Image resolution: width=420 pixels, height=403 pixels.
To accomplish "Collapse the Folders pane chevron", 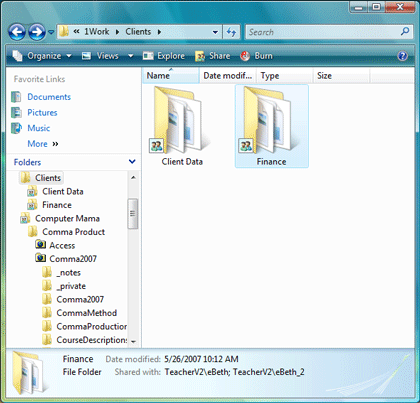I will 132,162.
